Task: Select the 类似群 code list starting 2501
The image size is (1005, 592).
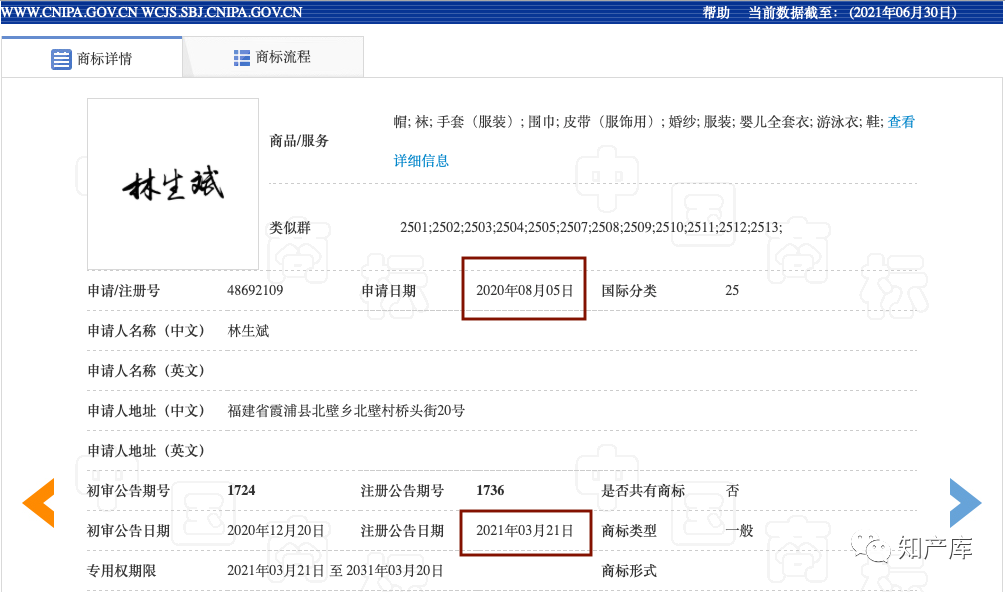Action: pos(590,228)
